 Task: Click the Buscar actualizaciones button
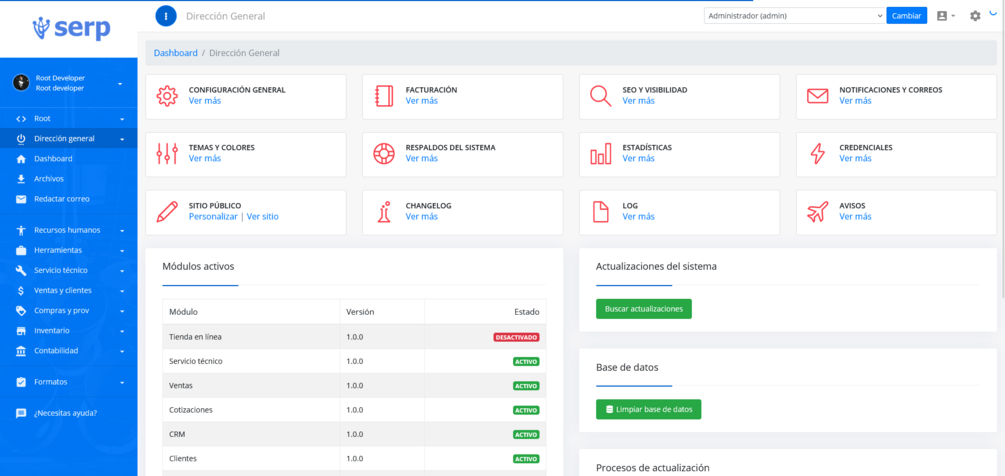[x=644, y=309]
